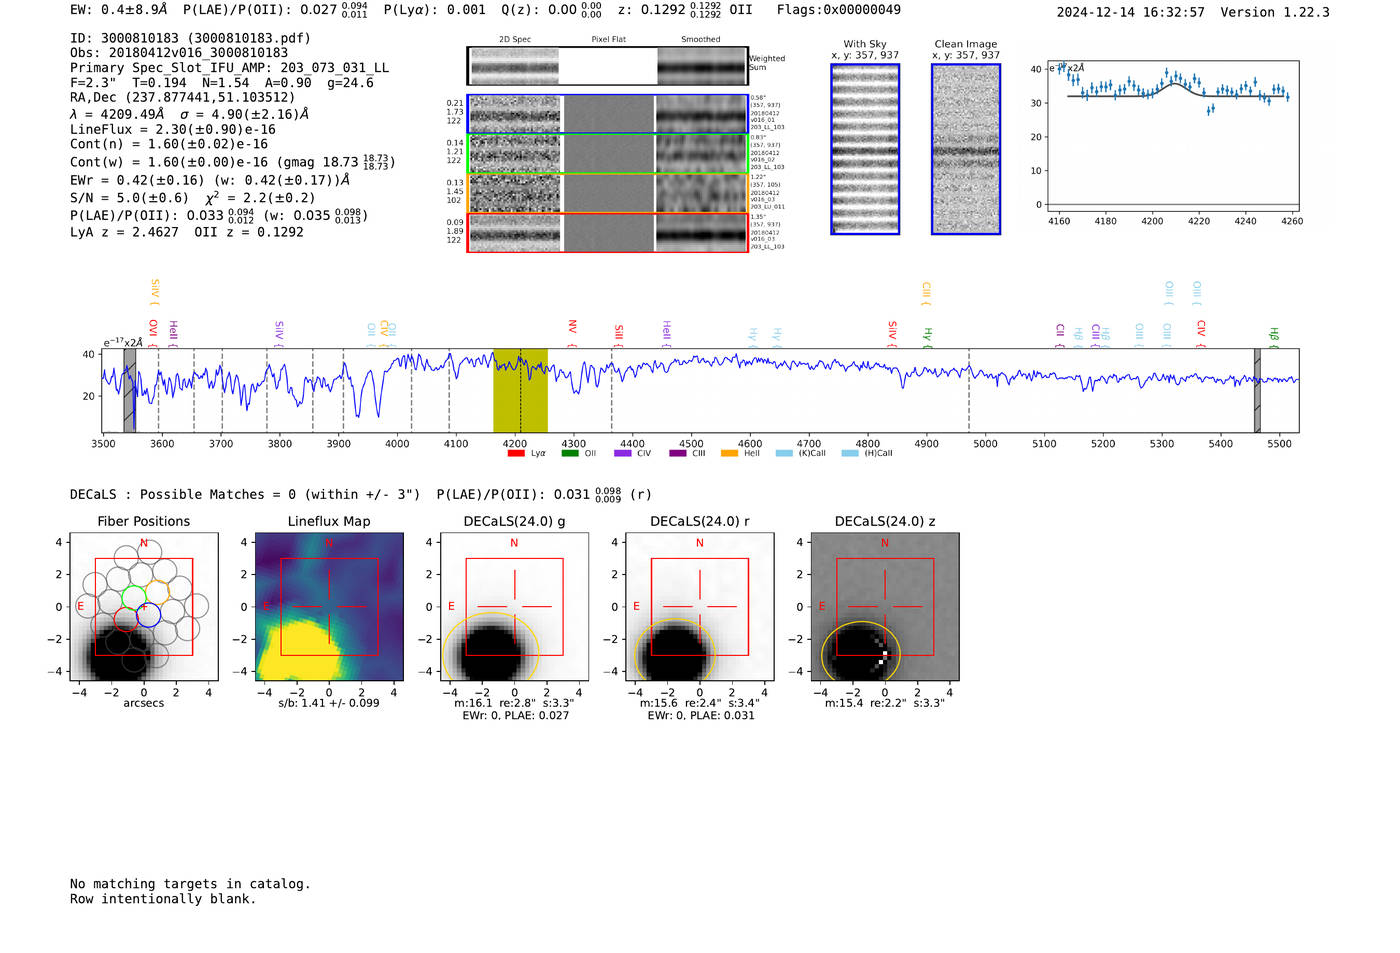
Task: Click the Clean Image panel
Action: click(x=966, y=149)
